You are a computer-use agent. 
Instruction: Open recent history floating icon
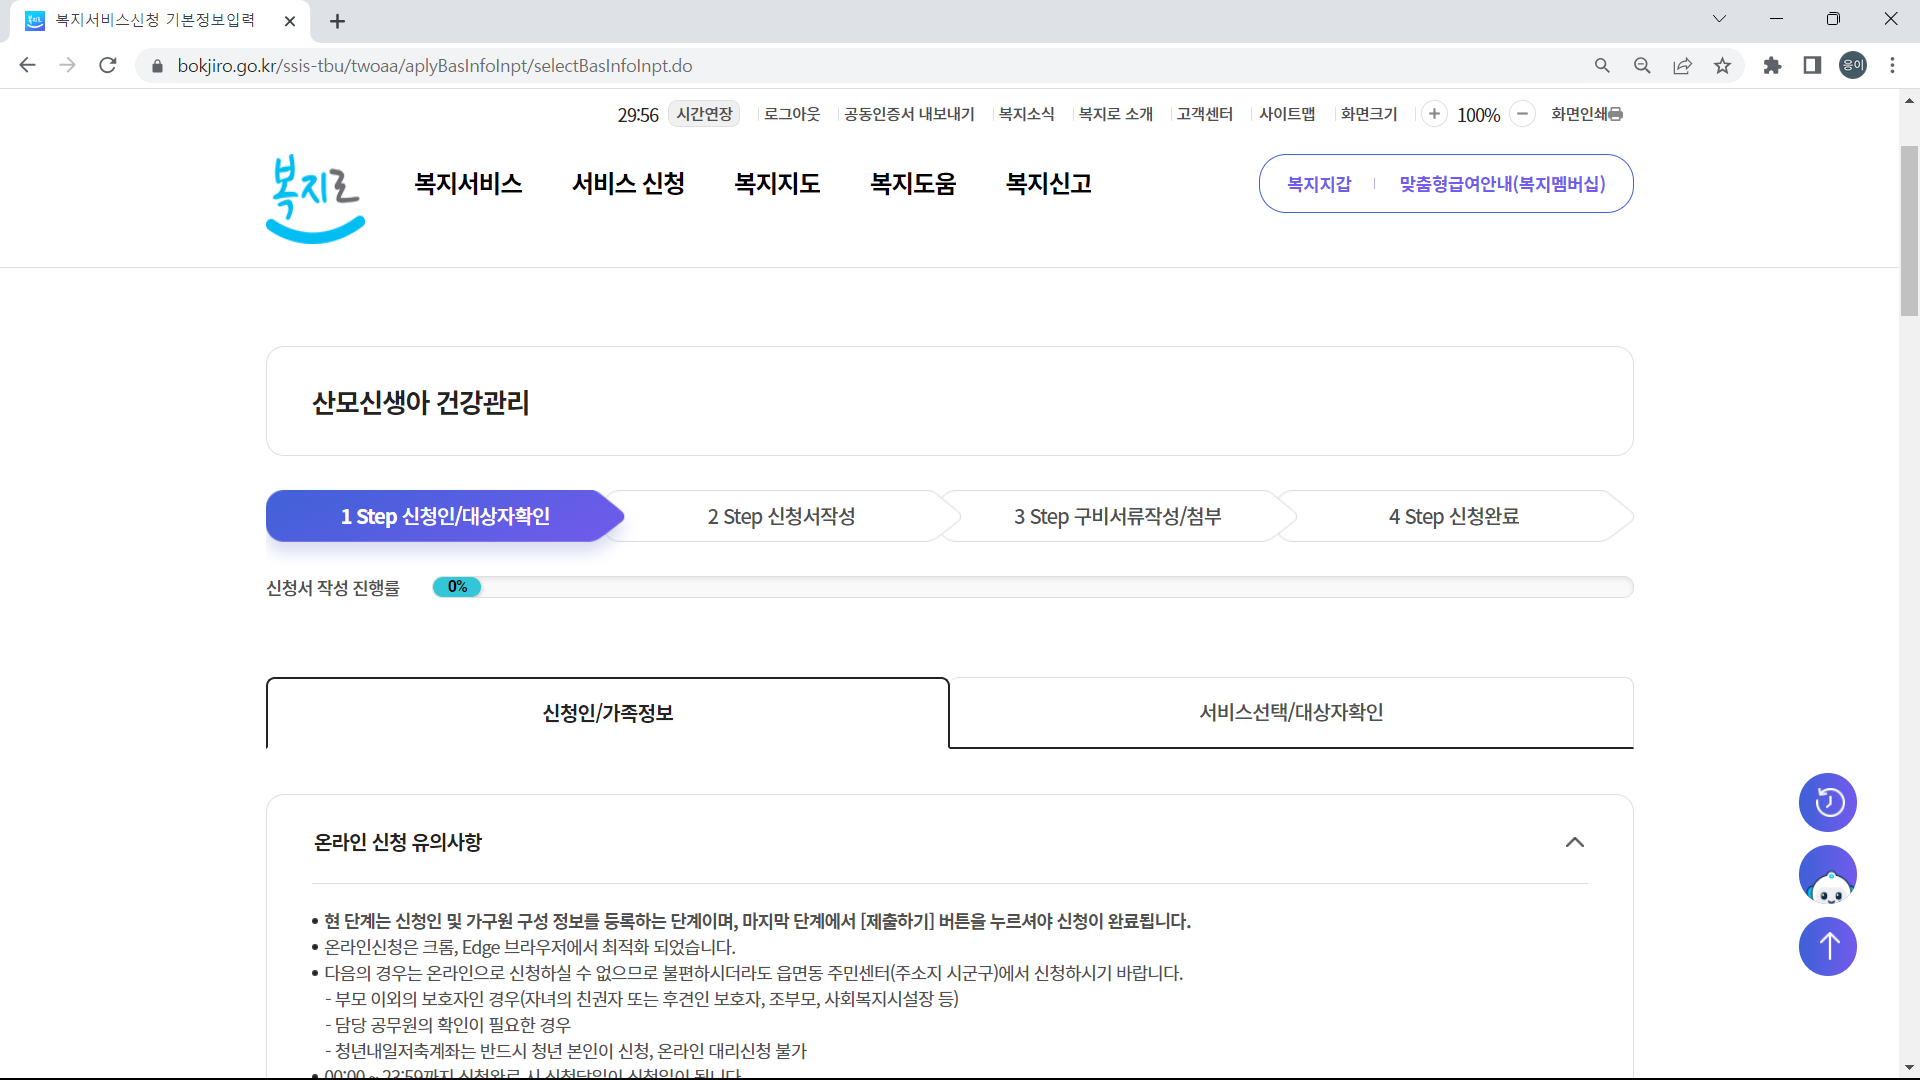(1828, 802)
